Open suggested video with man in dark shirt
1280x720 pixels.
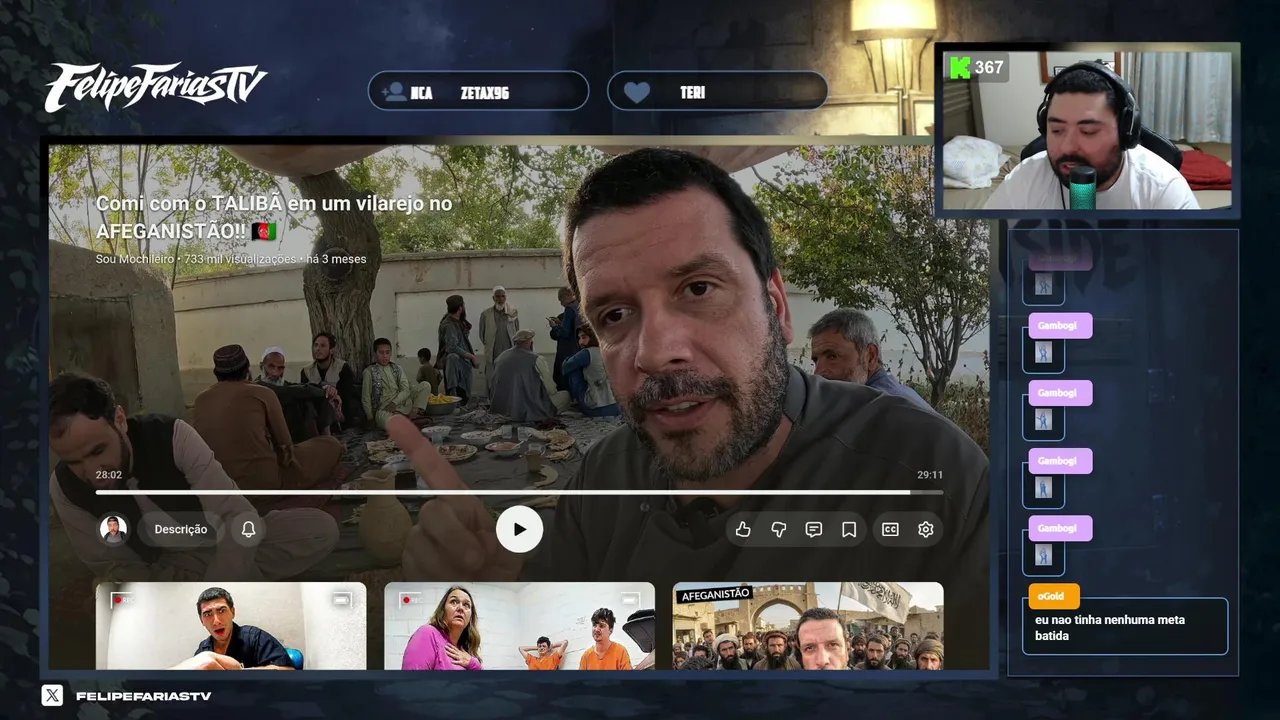click(x=231, y=626)
